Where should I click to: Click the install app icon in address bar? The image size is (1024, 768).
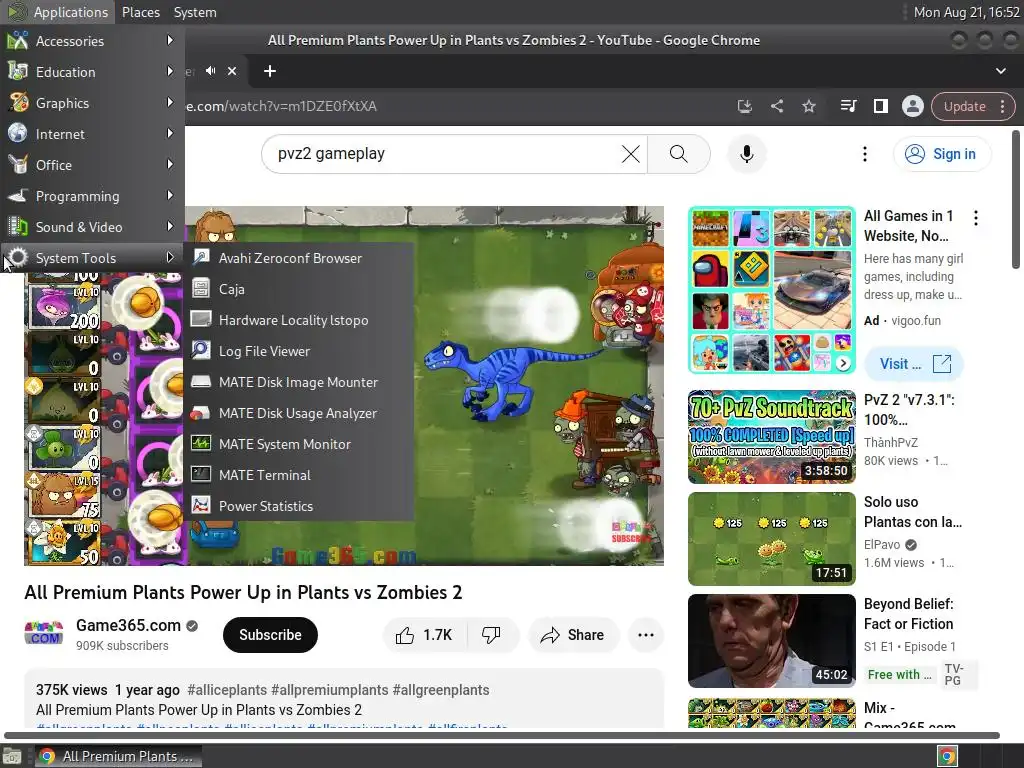[744, 106]
